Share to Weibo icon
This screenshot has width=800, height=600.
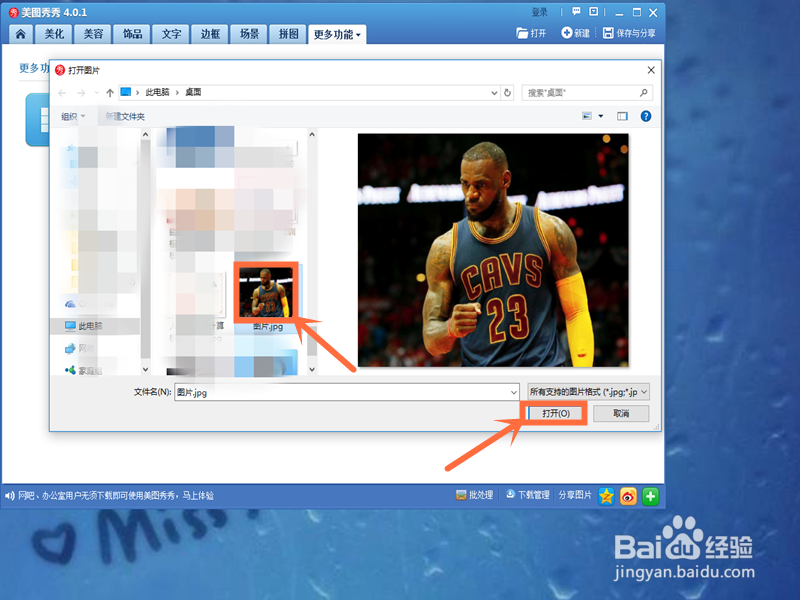(629, 496)
